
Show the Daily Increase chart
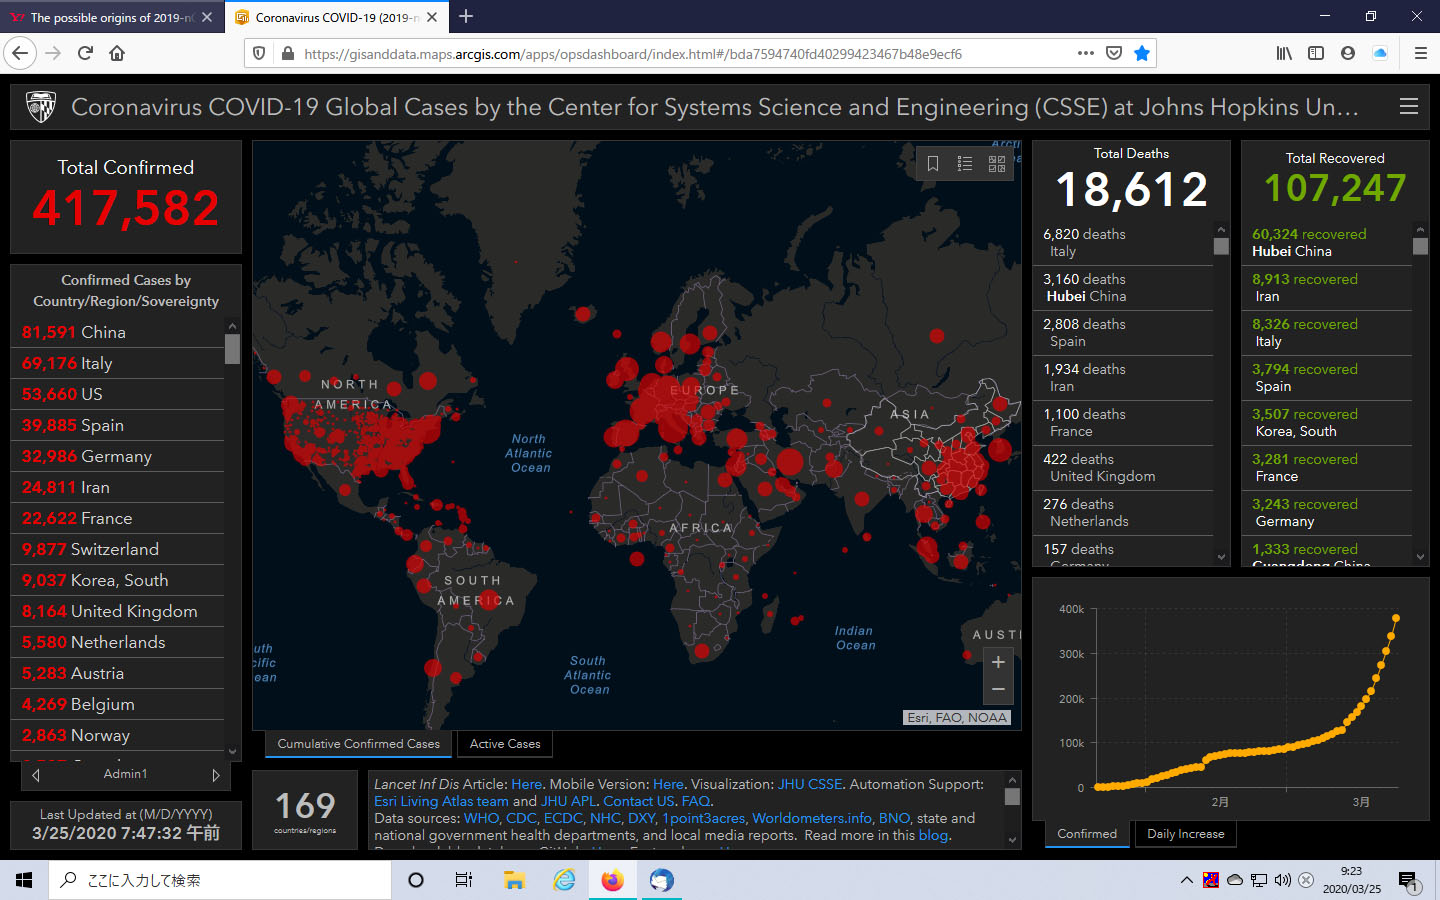click(x=1185, y=834)
